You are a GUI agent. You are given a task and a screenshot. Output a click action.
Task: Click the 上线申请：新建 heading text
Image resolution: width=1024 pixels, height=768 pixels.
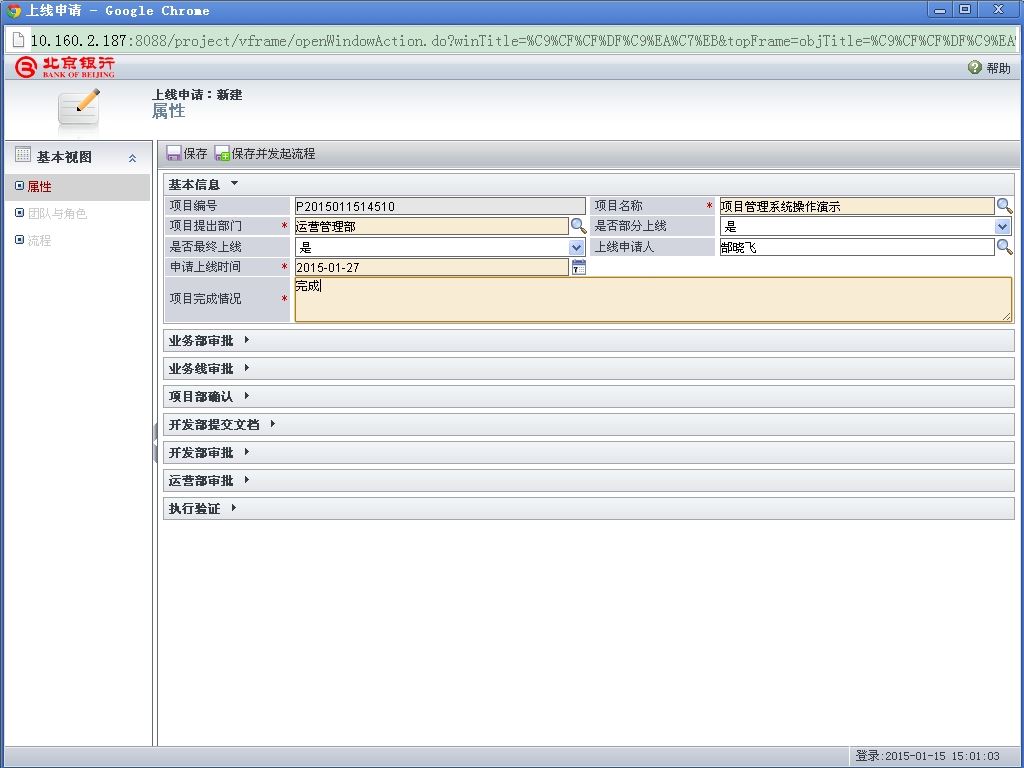click(197, 95)
